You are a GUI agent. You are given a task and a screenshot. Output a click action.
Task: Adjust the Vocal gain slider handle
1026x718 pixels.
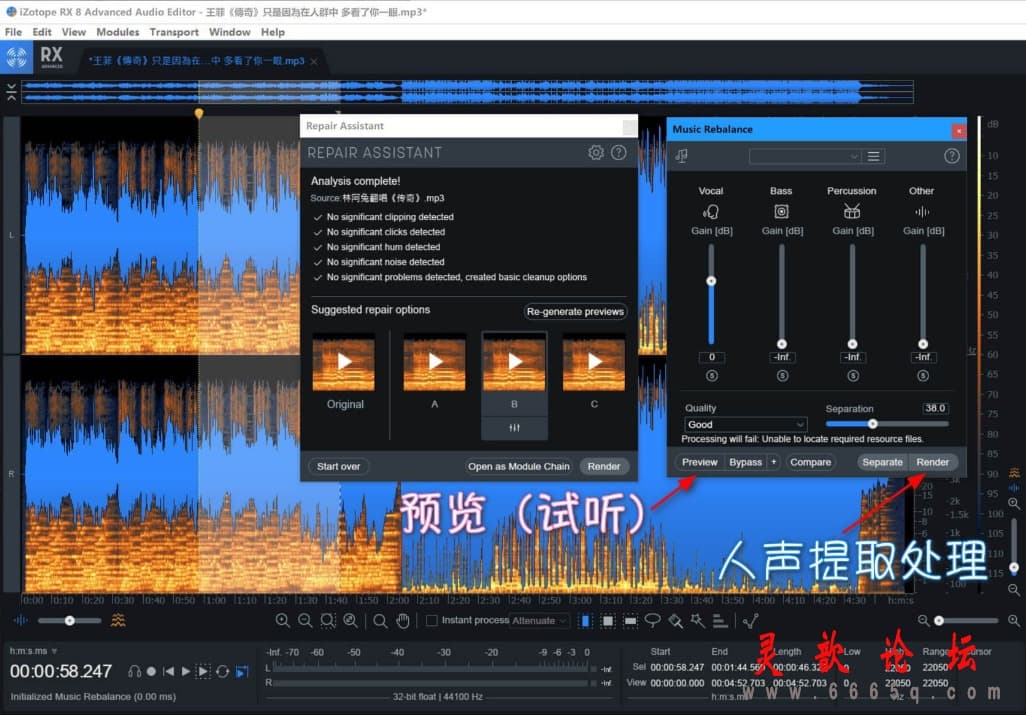pyautogui.click(x=711, y=281)
